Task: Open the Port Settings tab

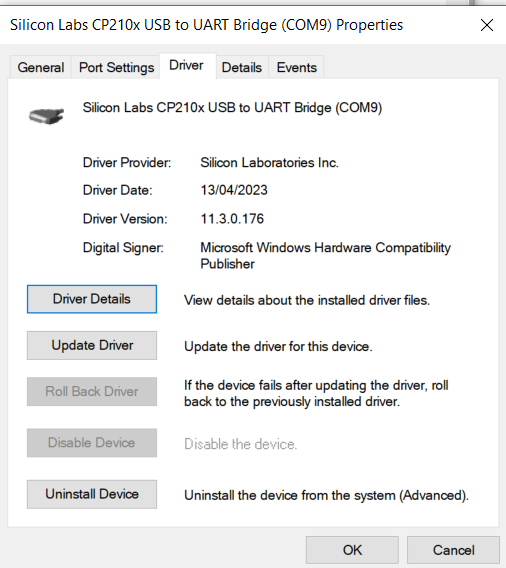Action: (116, 67)
